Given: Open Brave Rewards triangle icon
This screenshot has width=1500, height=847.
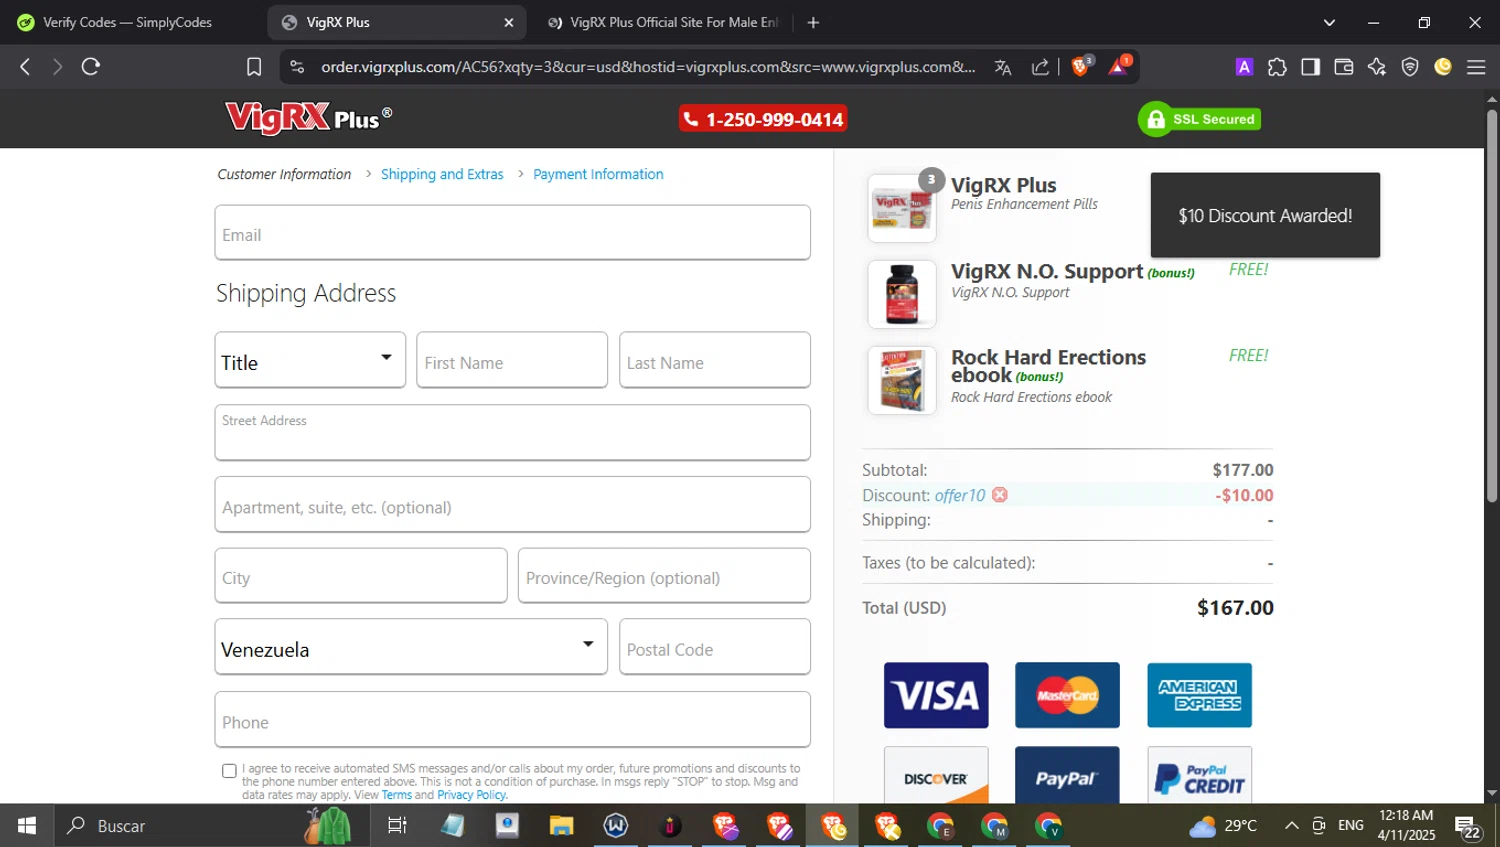Looking at the screenshot, I should (x=1119, y=66).
